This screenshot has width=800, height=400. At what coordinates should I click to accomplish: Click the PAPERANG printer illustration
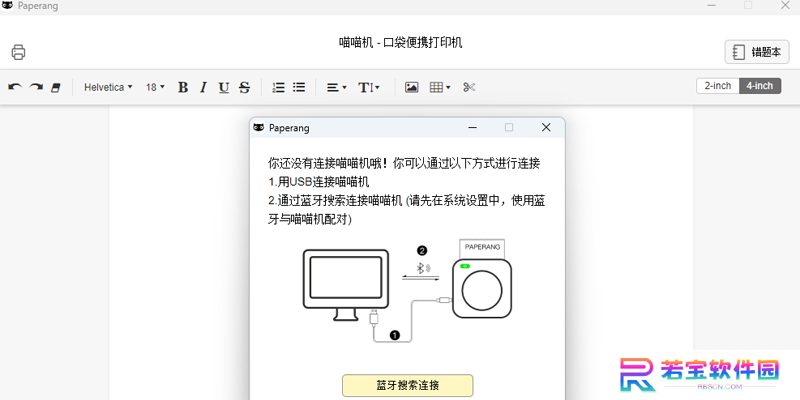point(481,279)
